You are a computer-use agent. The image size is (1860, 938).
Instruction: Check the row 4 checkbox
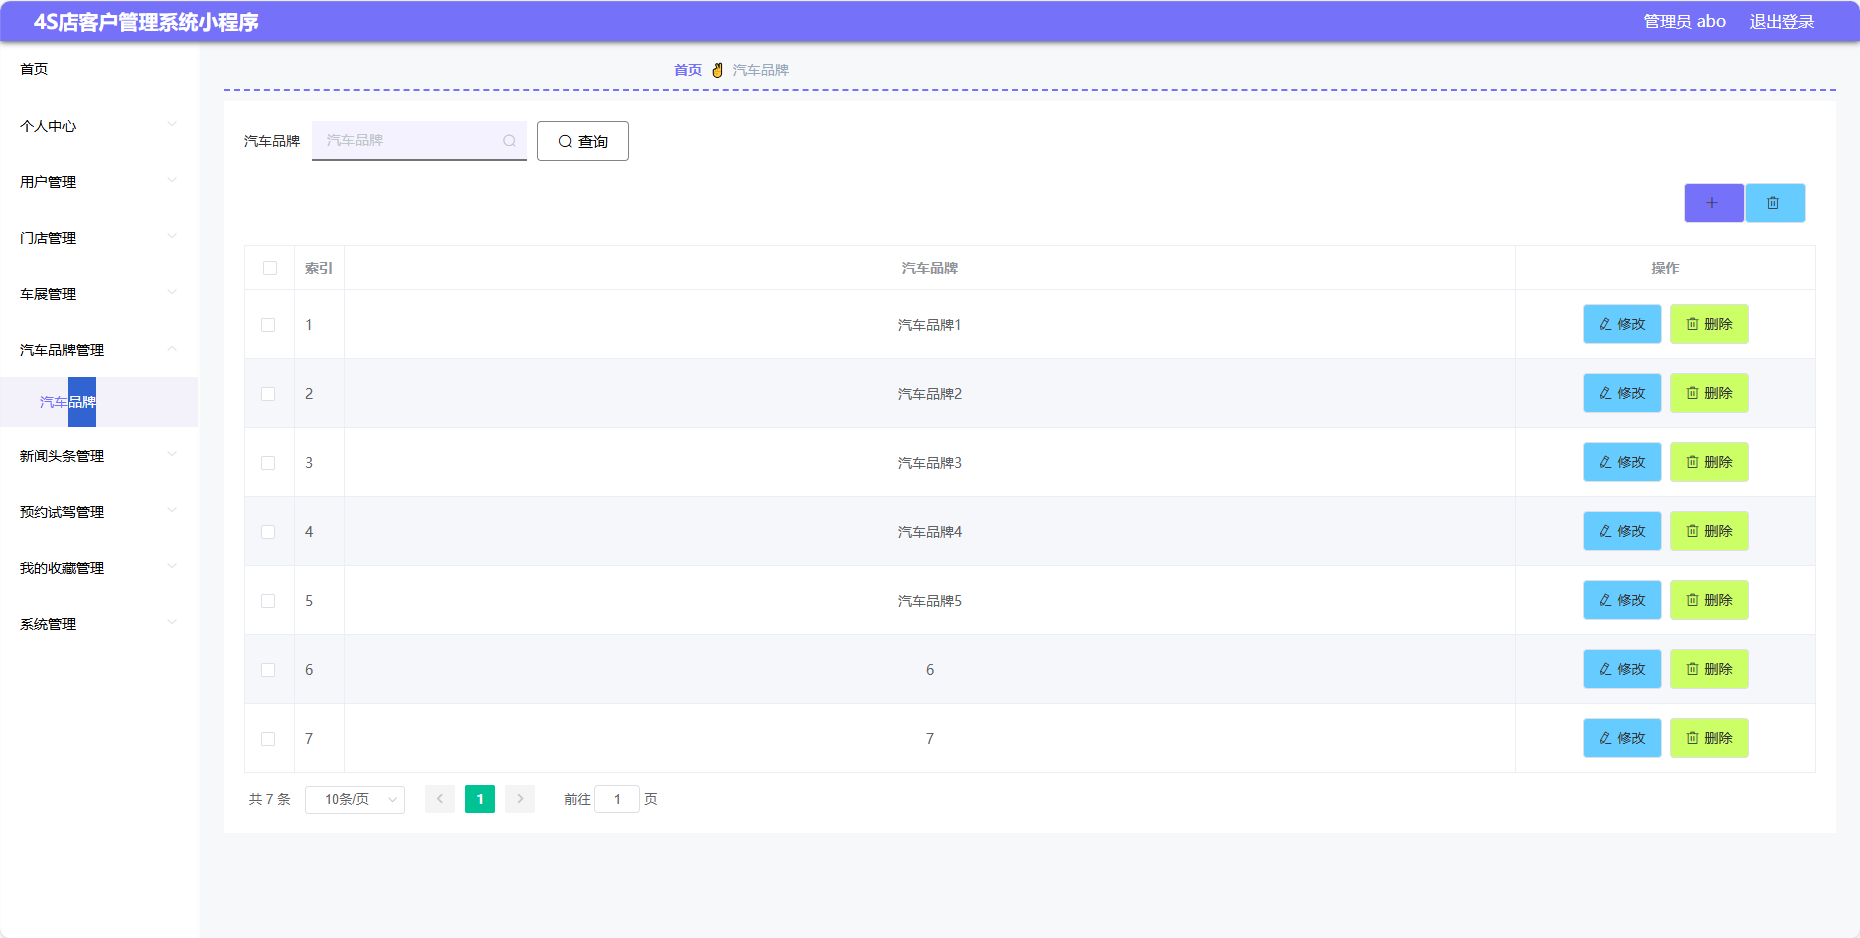point(268,532)
